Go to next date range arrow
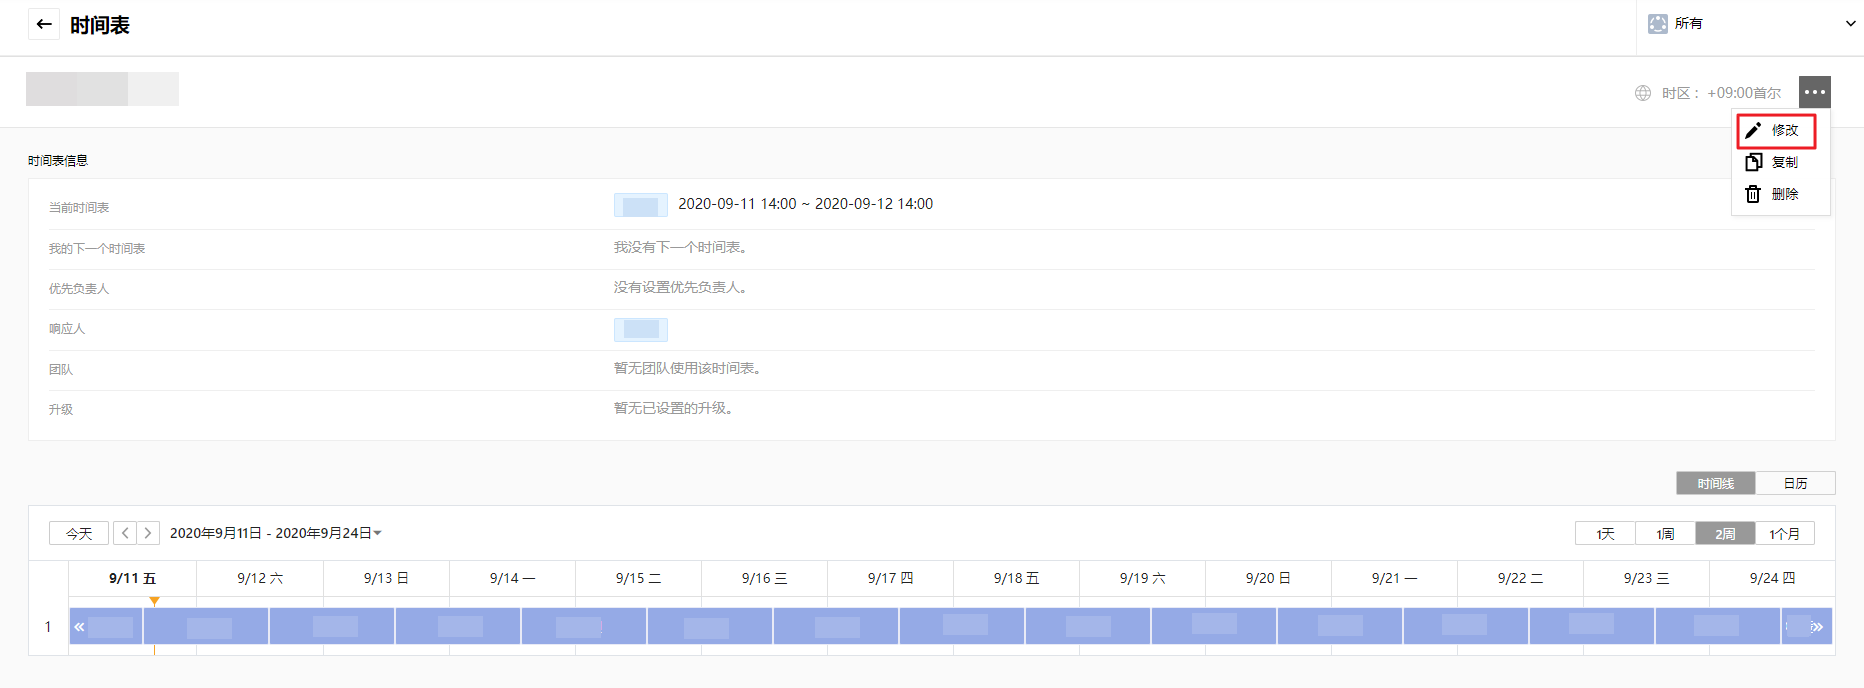 click(148, 533)
